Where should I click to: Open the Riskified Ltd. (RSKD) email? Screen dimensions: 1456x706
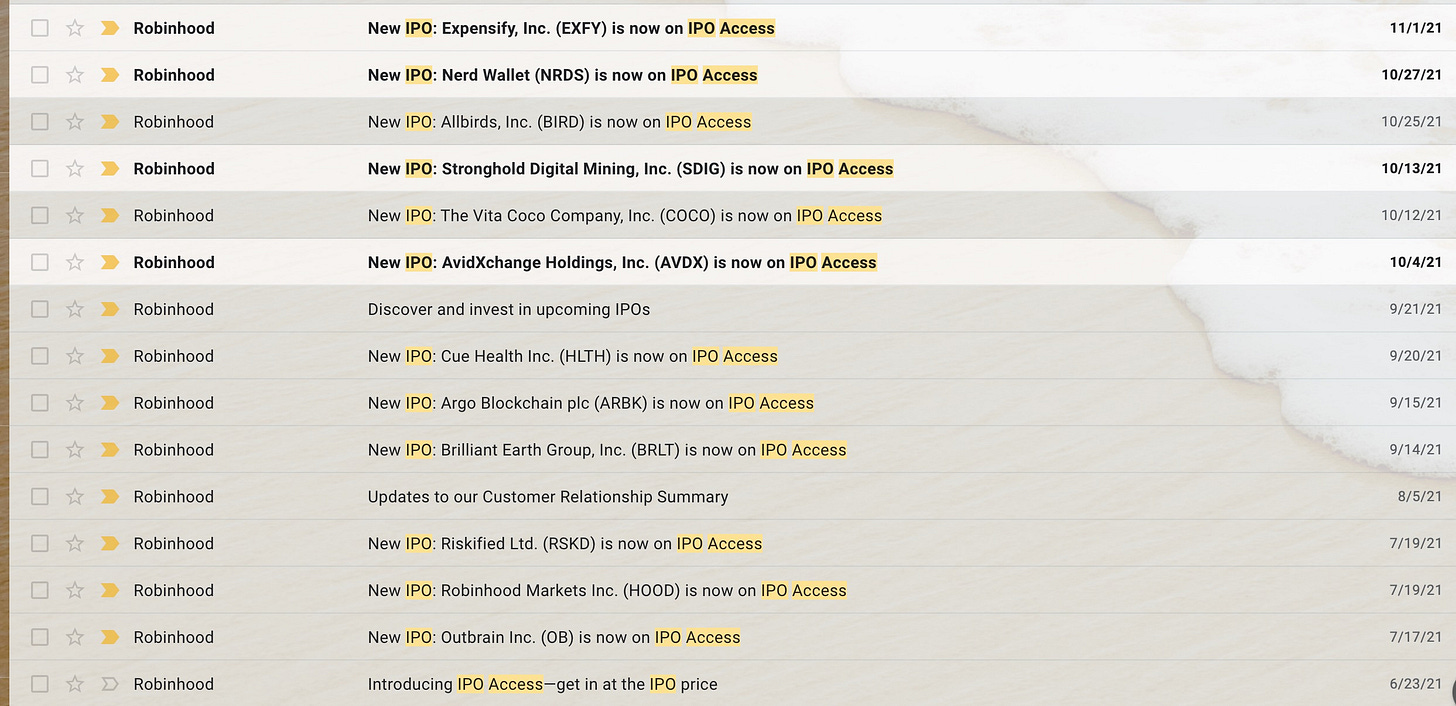pyautogui.click(x=565, y=543)
